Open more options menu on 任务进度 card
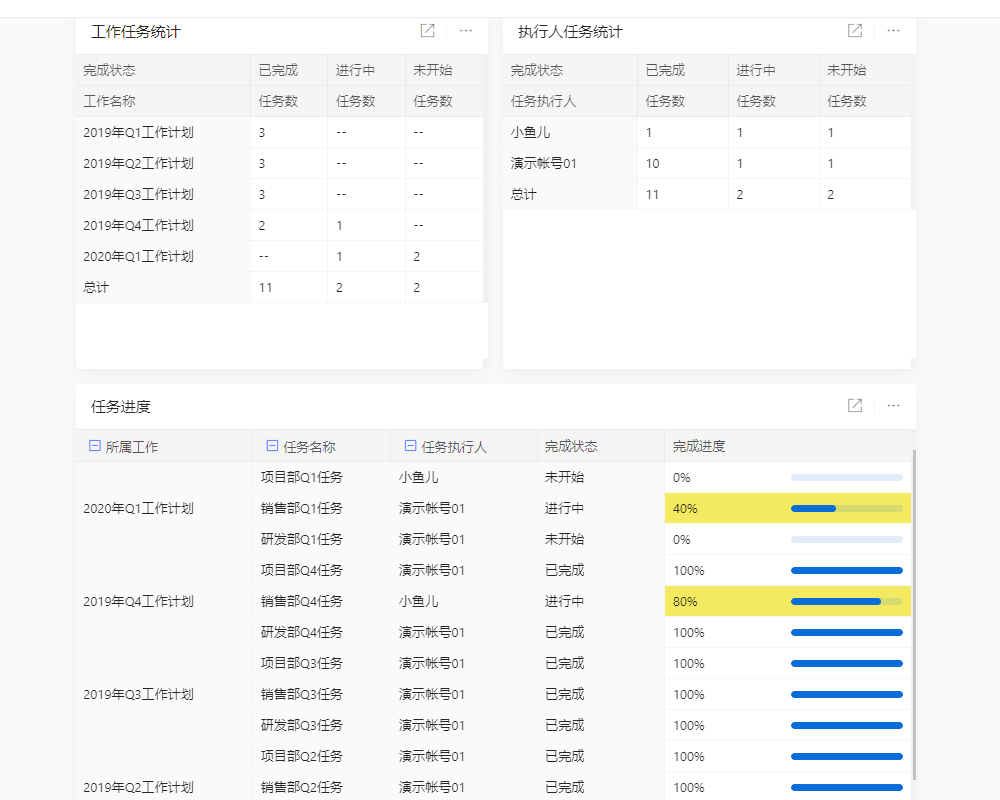Image resolution: width=1000 pixels, height=800 pixels. (893, 406)
